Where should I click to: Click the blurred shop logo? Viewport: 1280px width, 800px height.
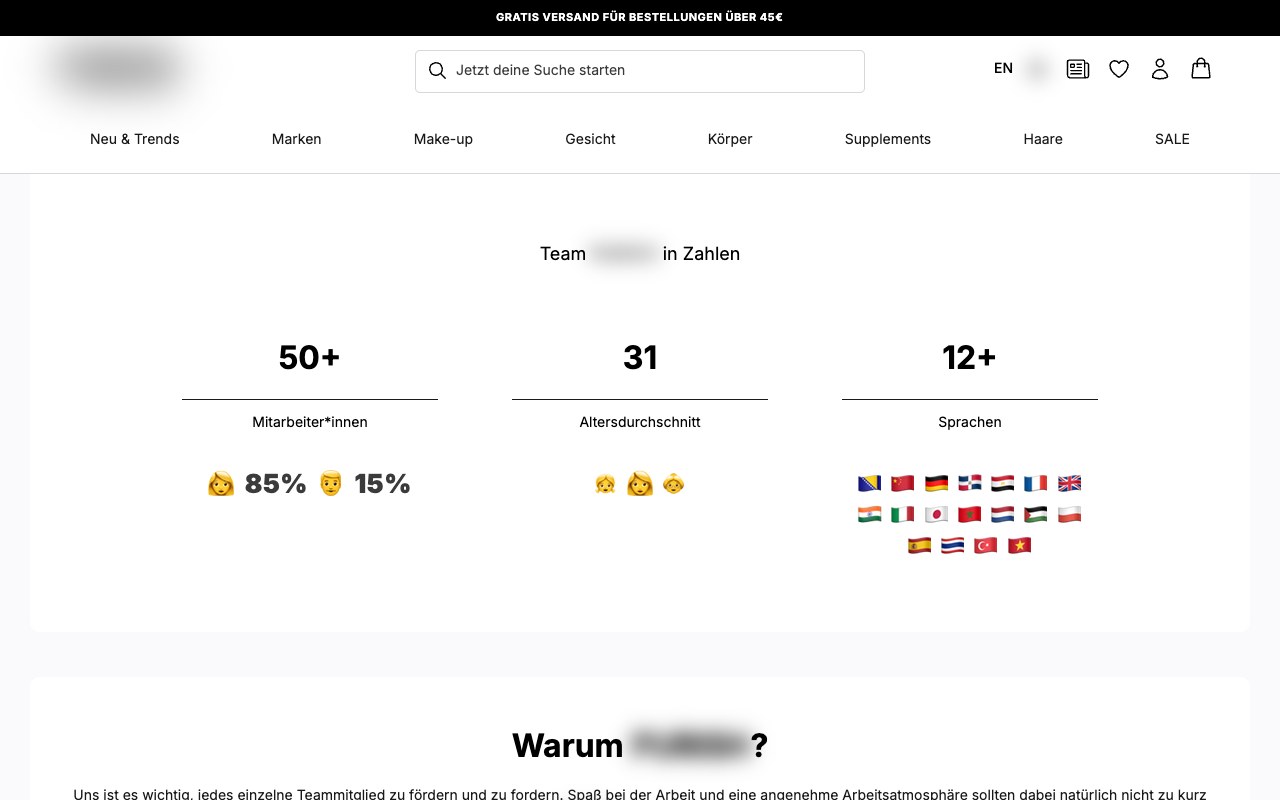click(120, 69)
